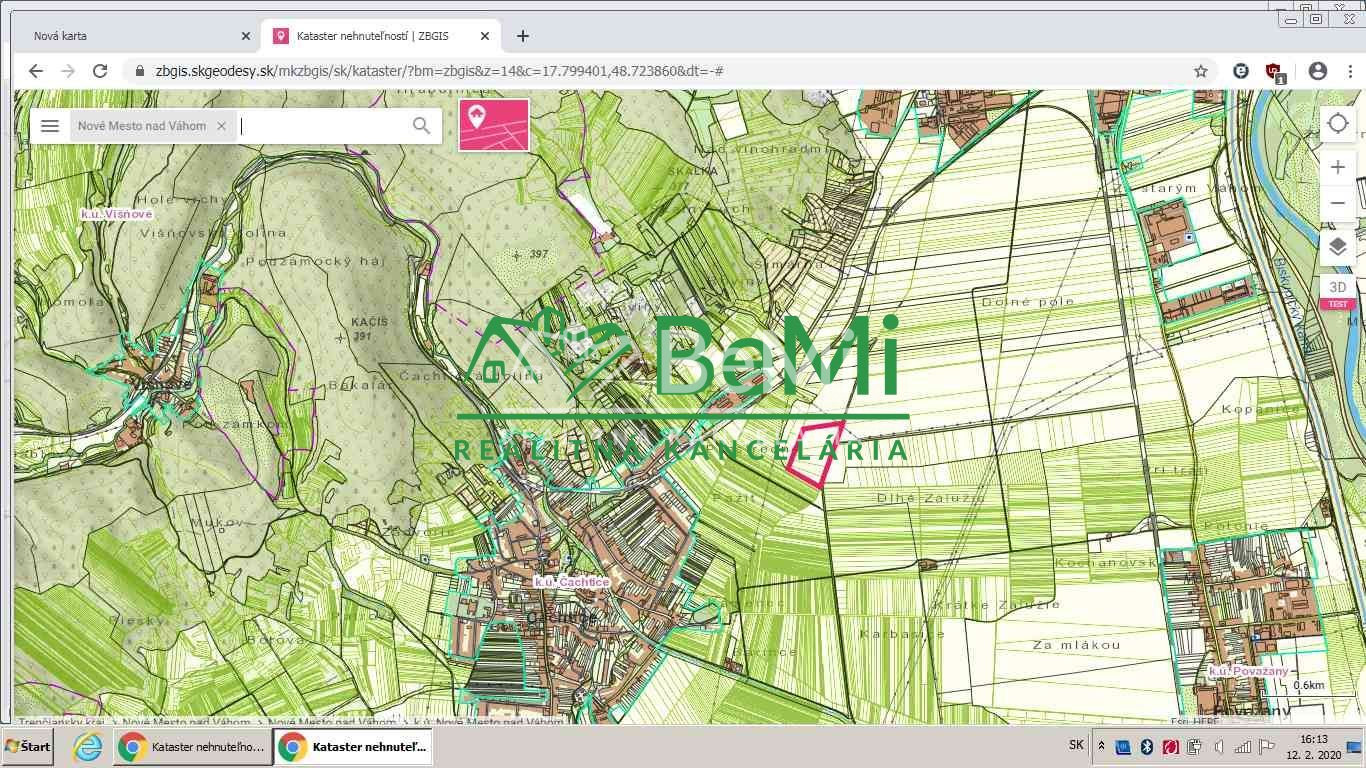Open the Windows Start button
This screenshot has width=1366, height=768.
tap(28, 747)
